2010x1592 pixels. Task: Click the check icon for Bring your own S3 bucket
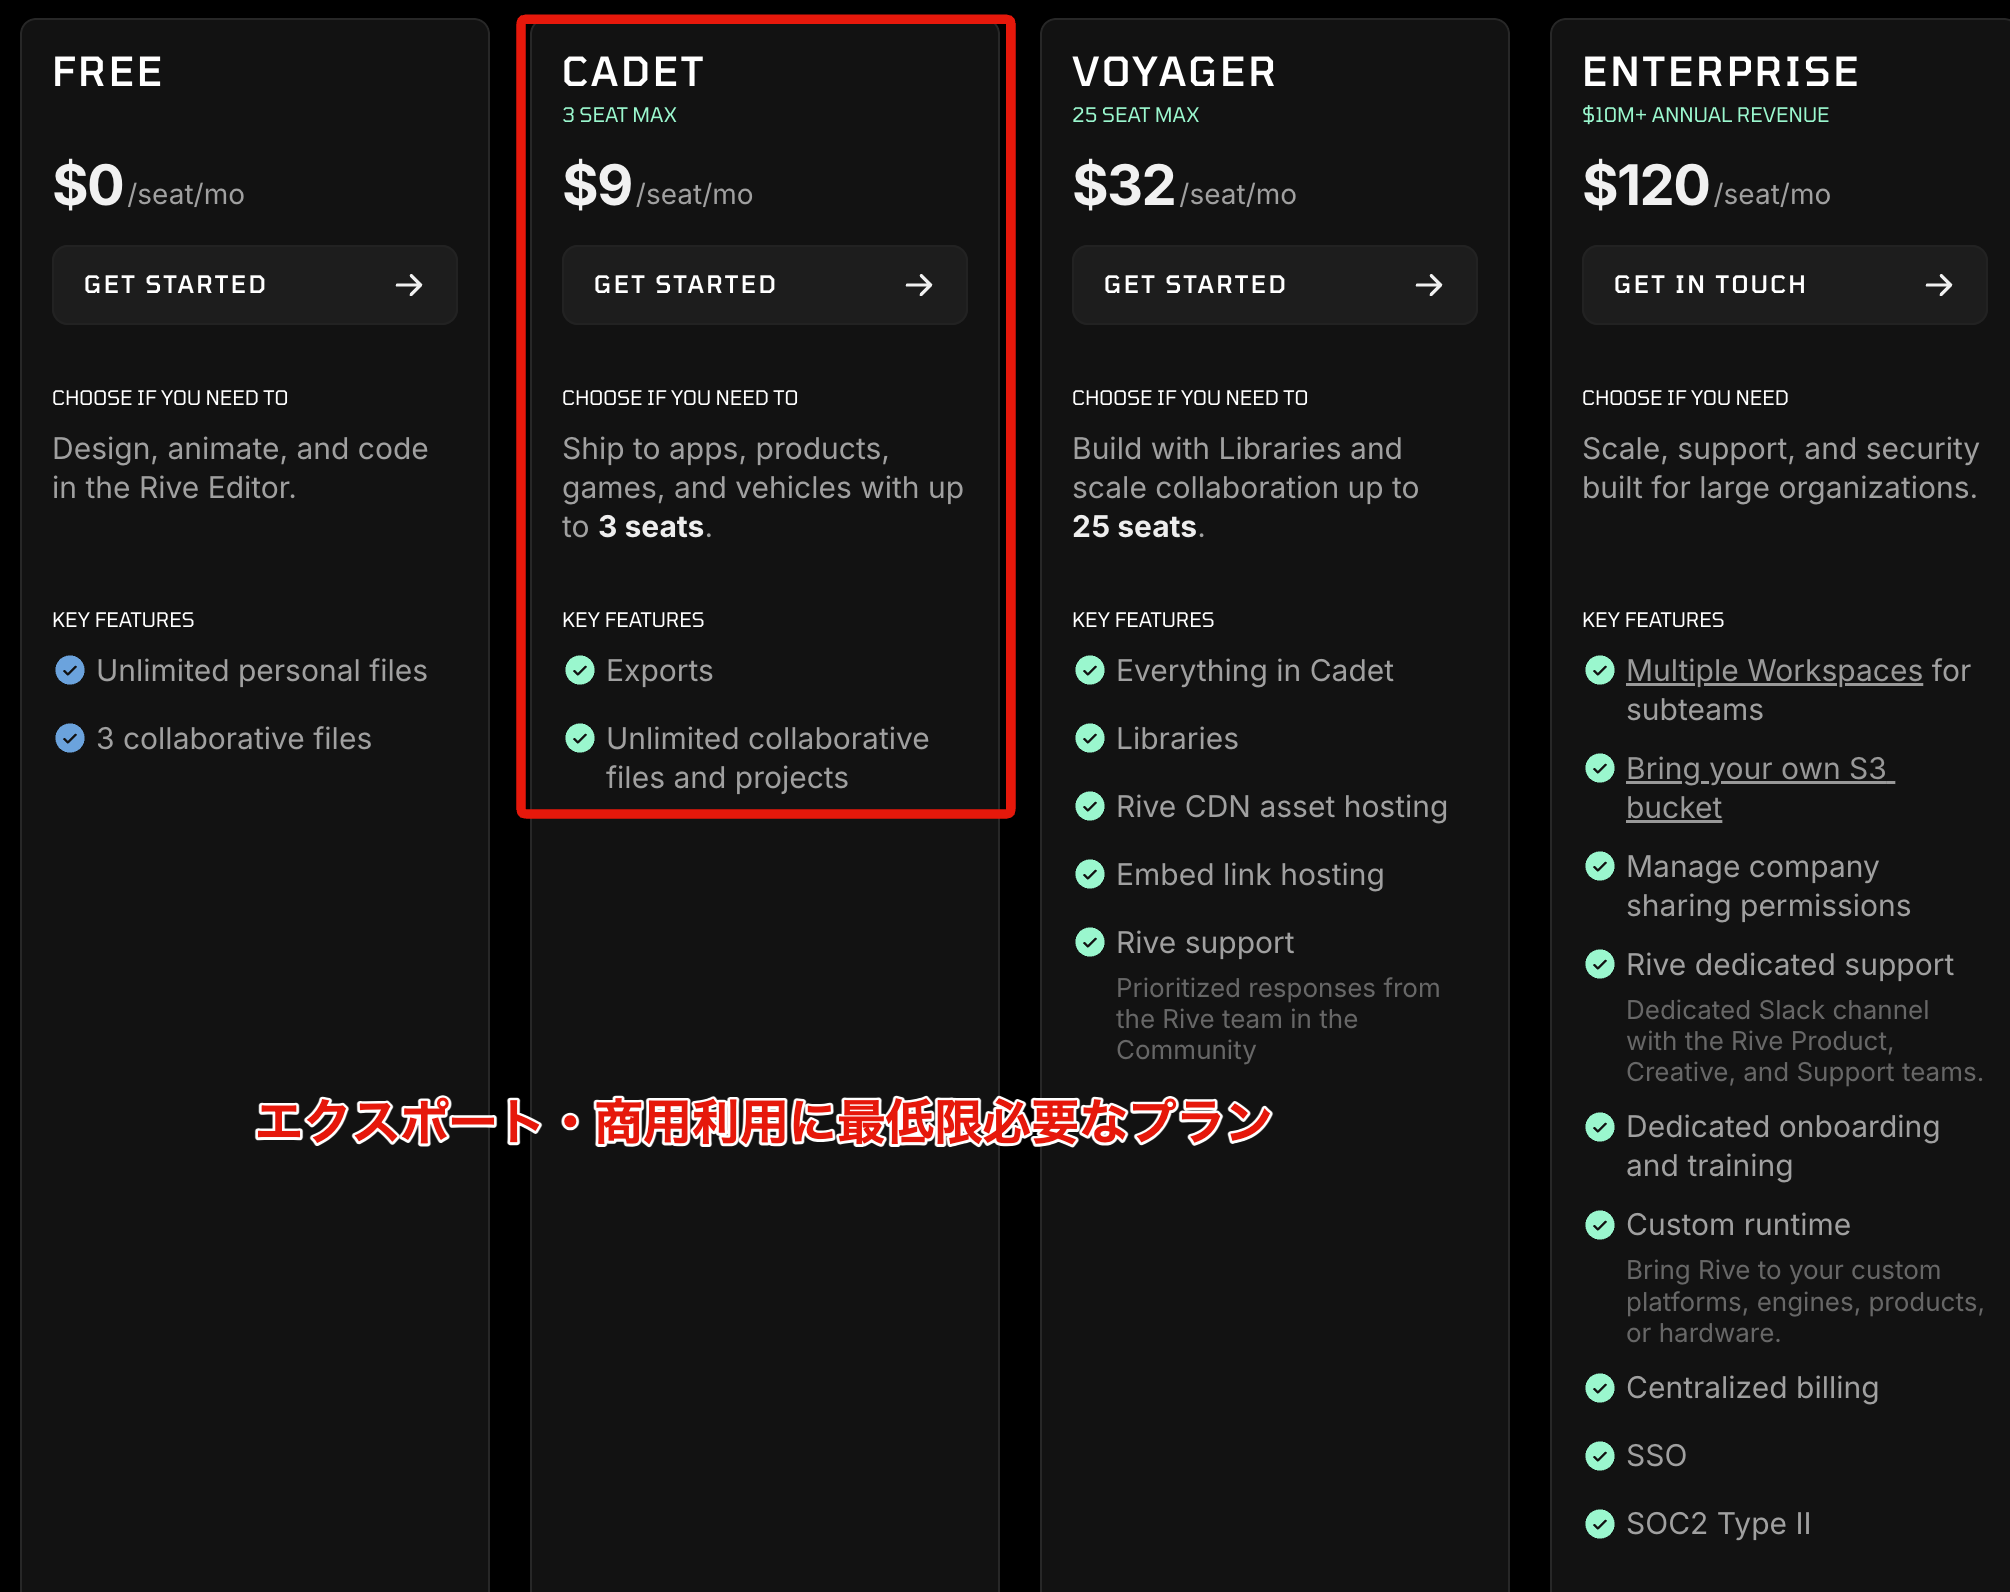click(x=1600, y=768)
